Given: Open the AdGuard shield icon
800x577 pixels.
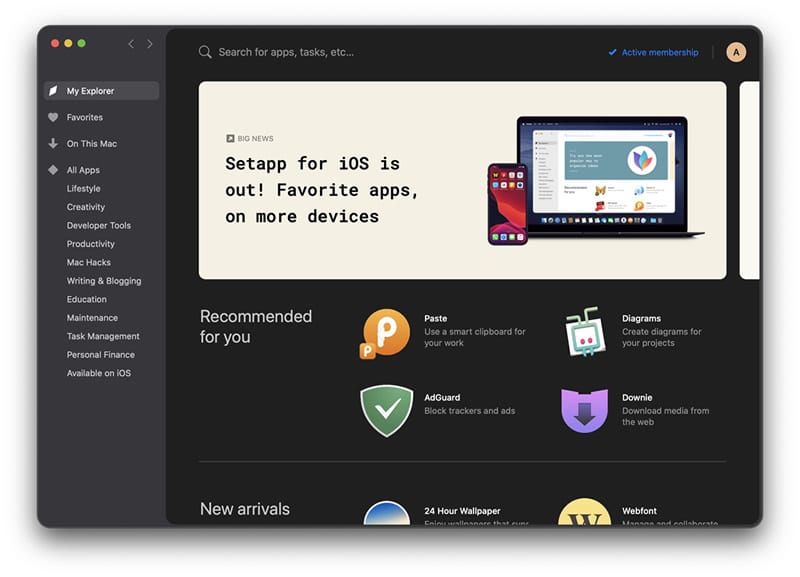Looking at the screenshot, I should point(386,411).
